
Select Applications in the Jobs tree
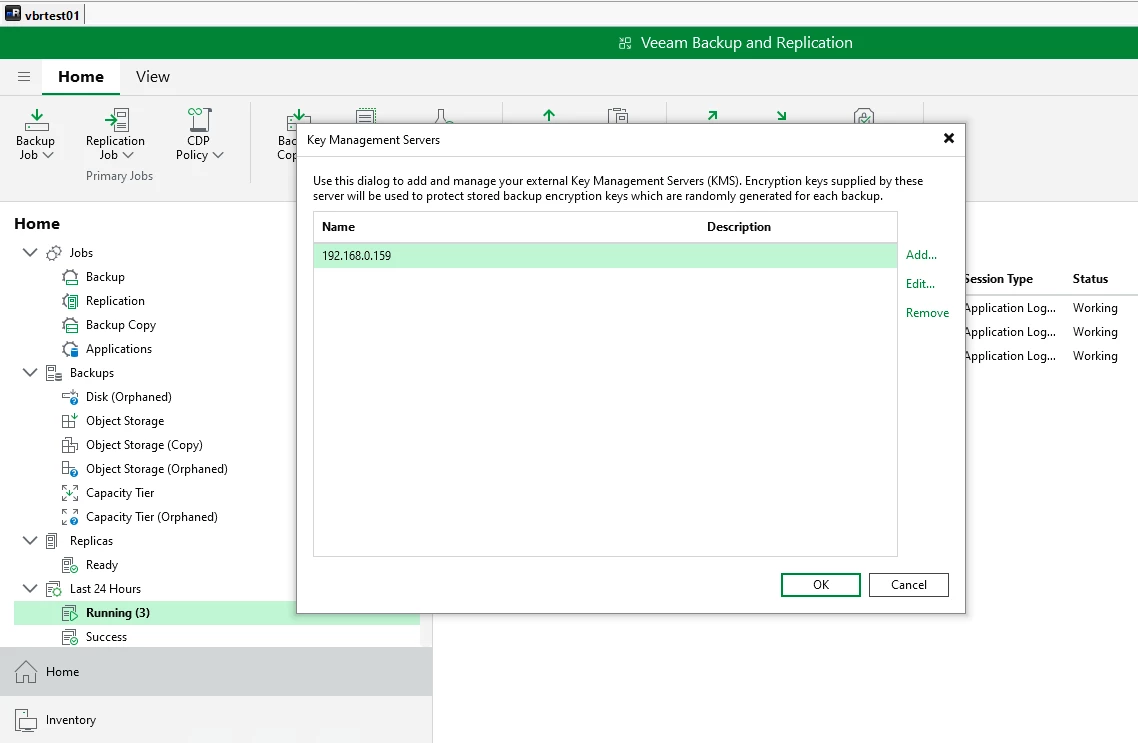click(x=119, y=349)
